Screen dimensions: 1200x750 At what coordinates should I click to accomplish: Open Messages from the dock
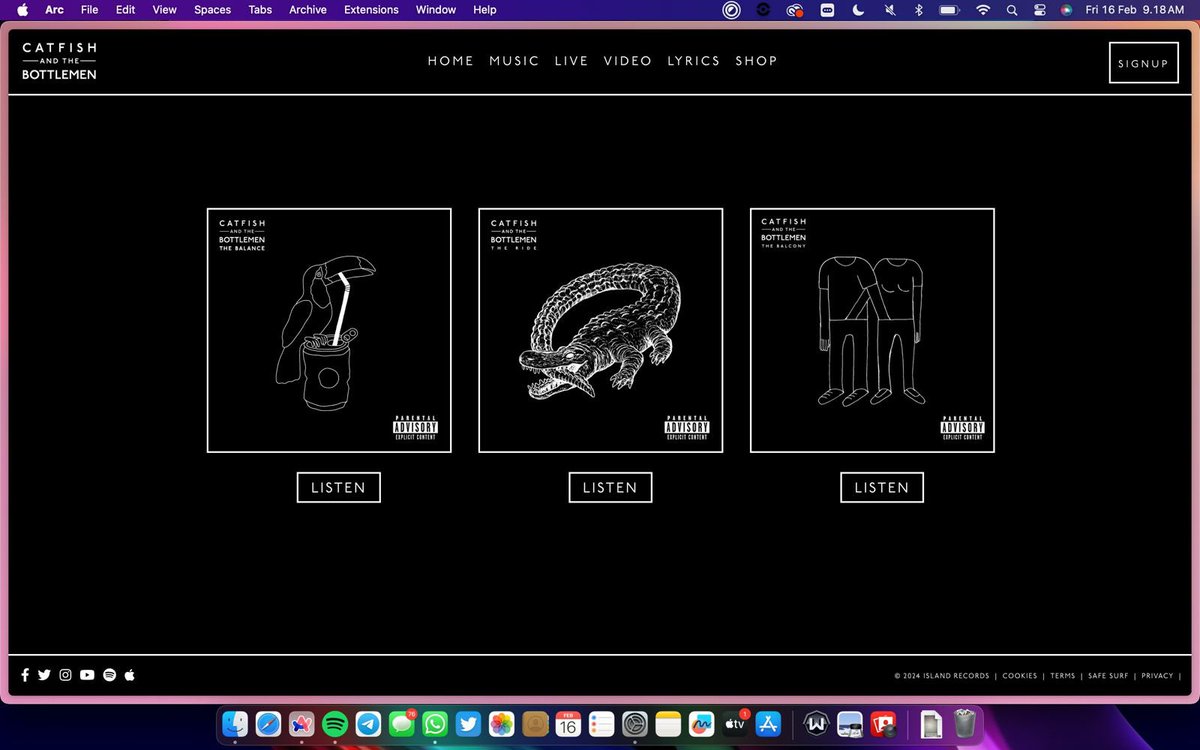pyautogui.click(x=401, y=723)
